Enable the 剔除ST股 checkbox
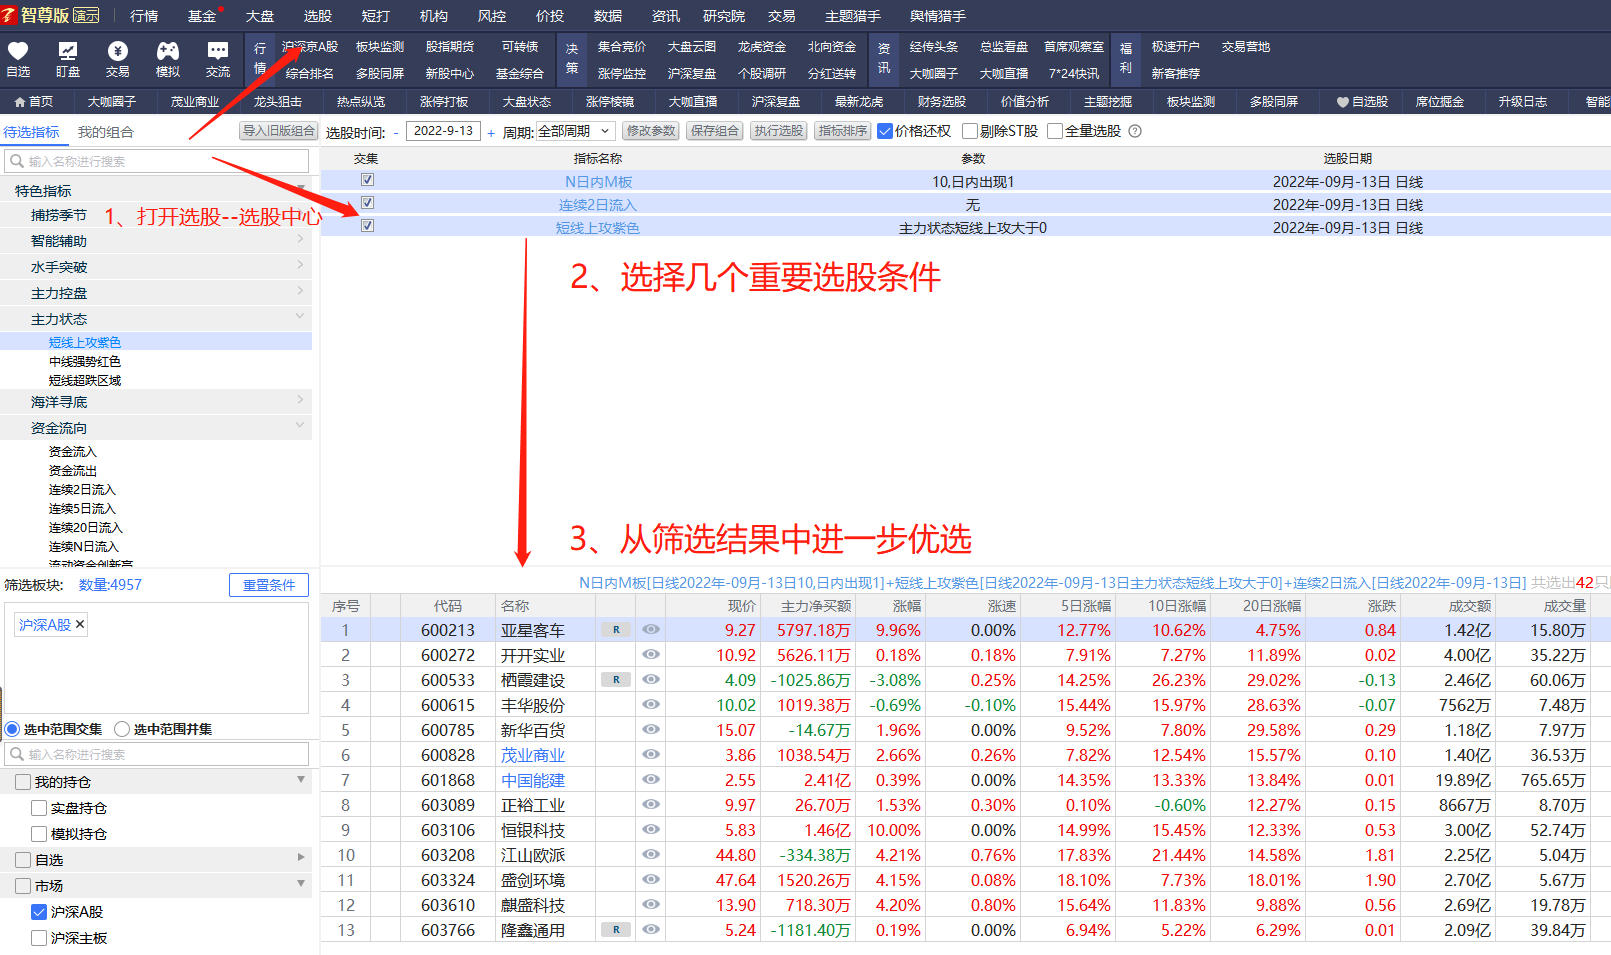1611x955 pixels. pyautogui.click(x=969, y=131)
